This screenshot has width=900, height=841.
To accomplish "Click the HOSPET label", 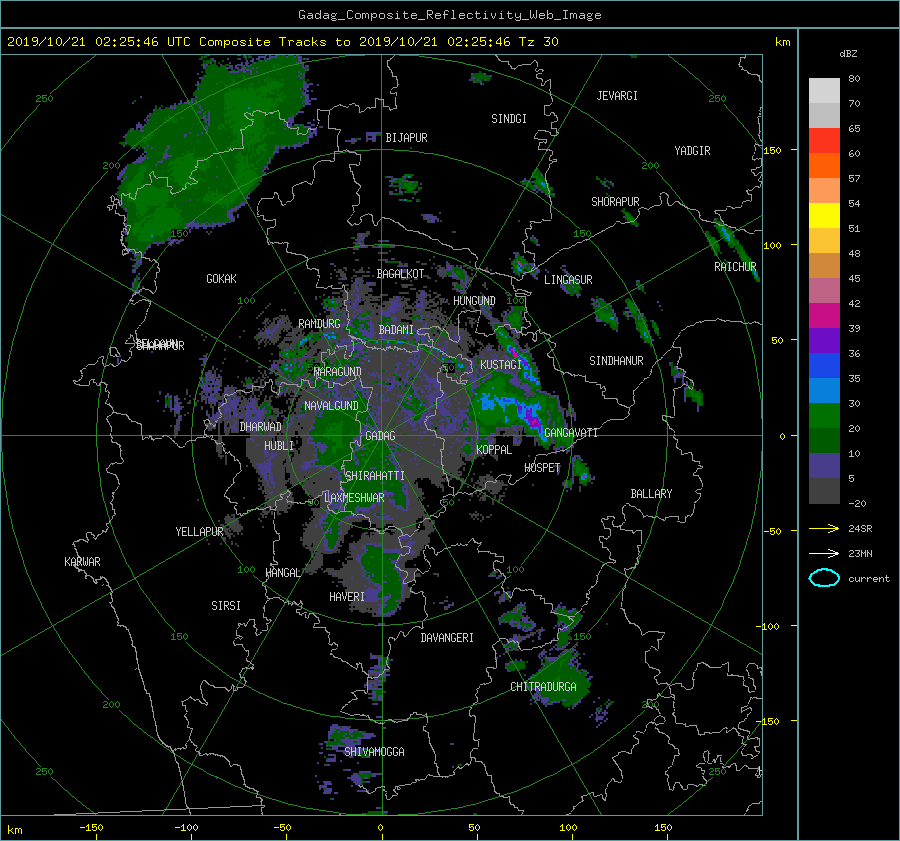I will pyautogui.click(x=542, y=468).
